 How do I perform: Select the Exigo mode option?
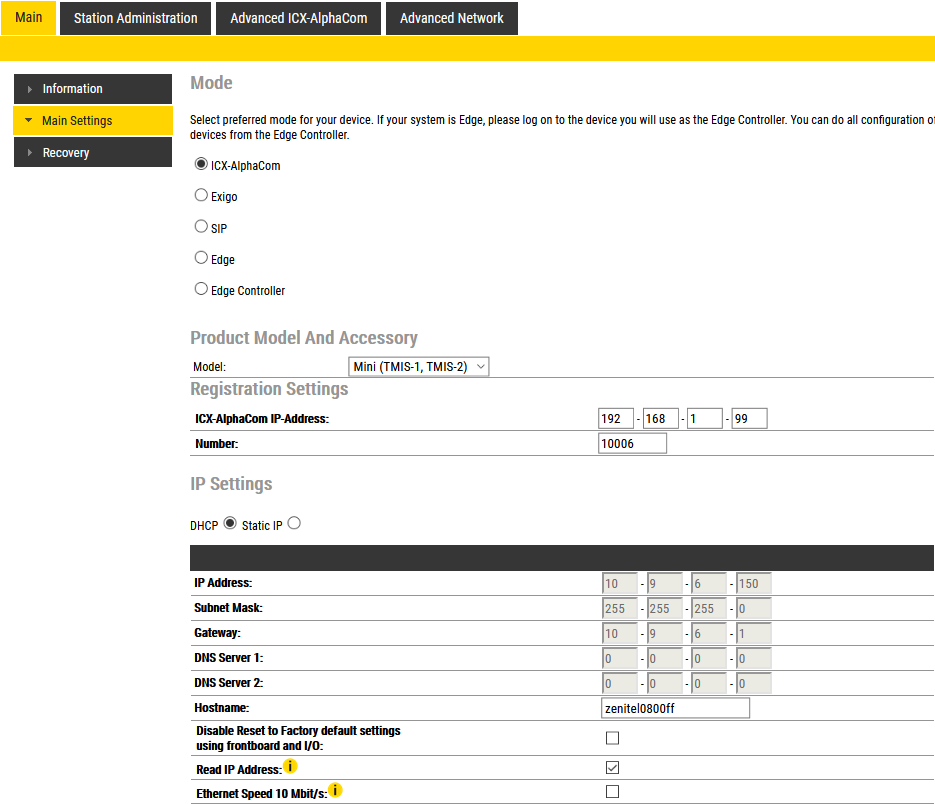coord(201,196)
